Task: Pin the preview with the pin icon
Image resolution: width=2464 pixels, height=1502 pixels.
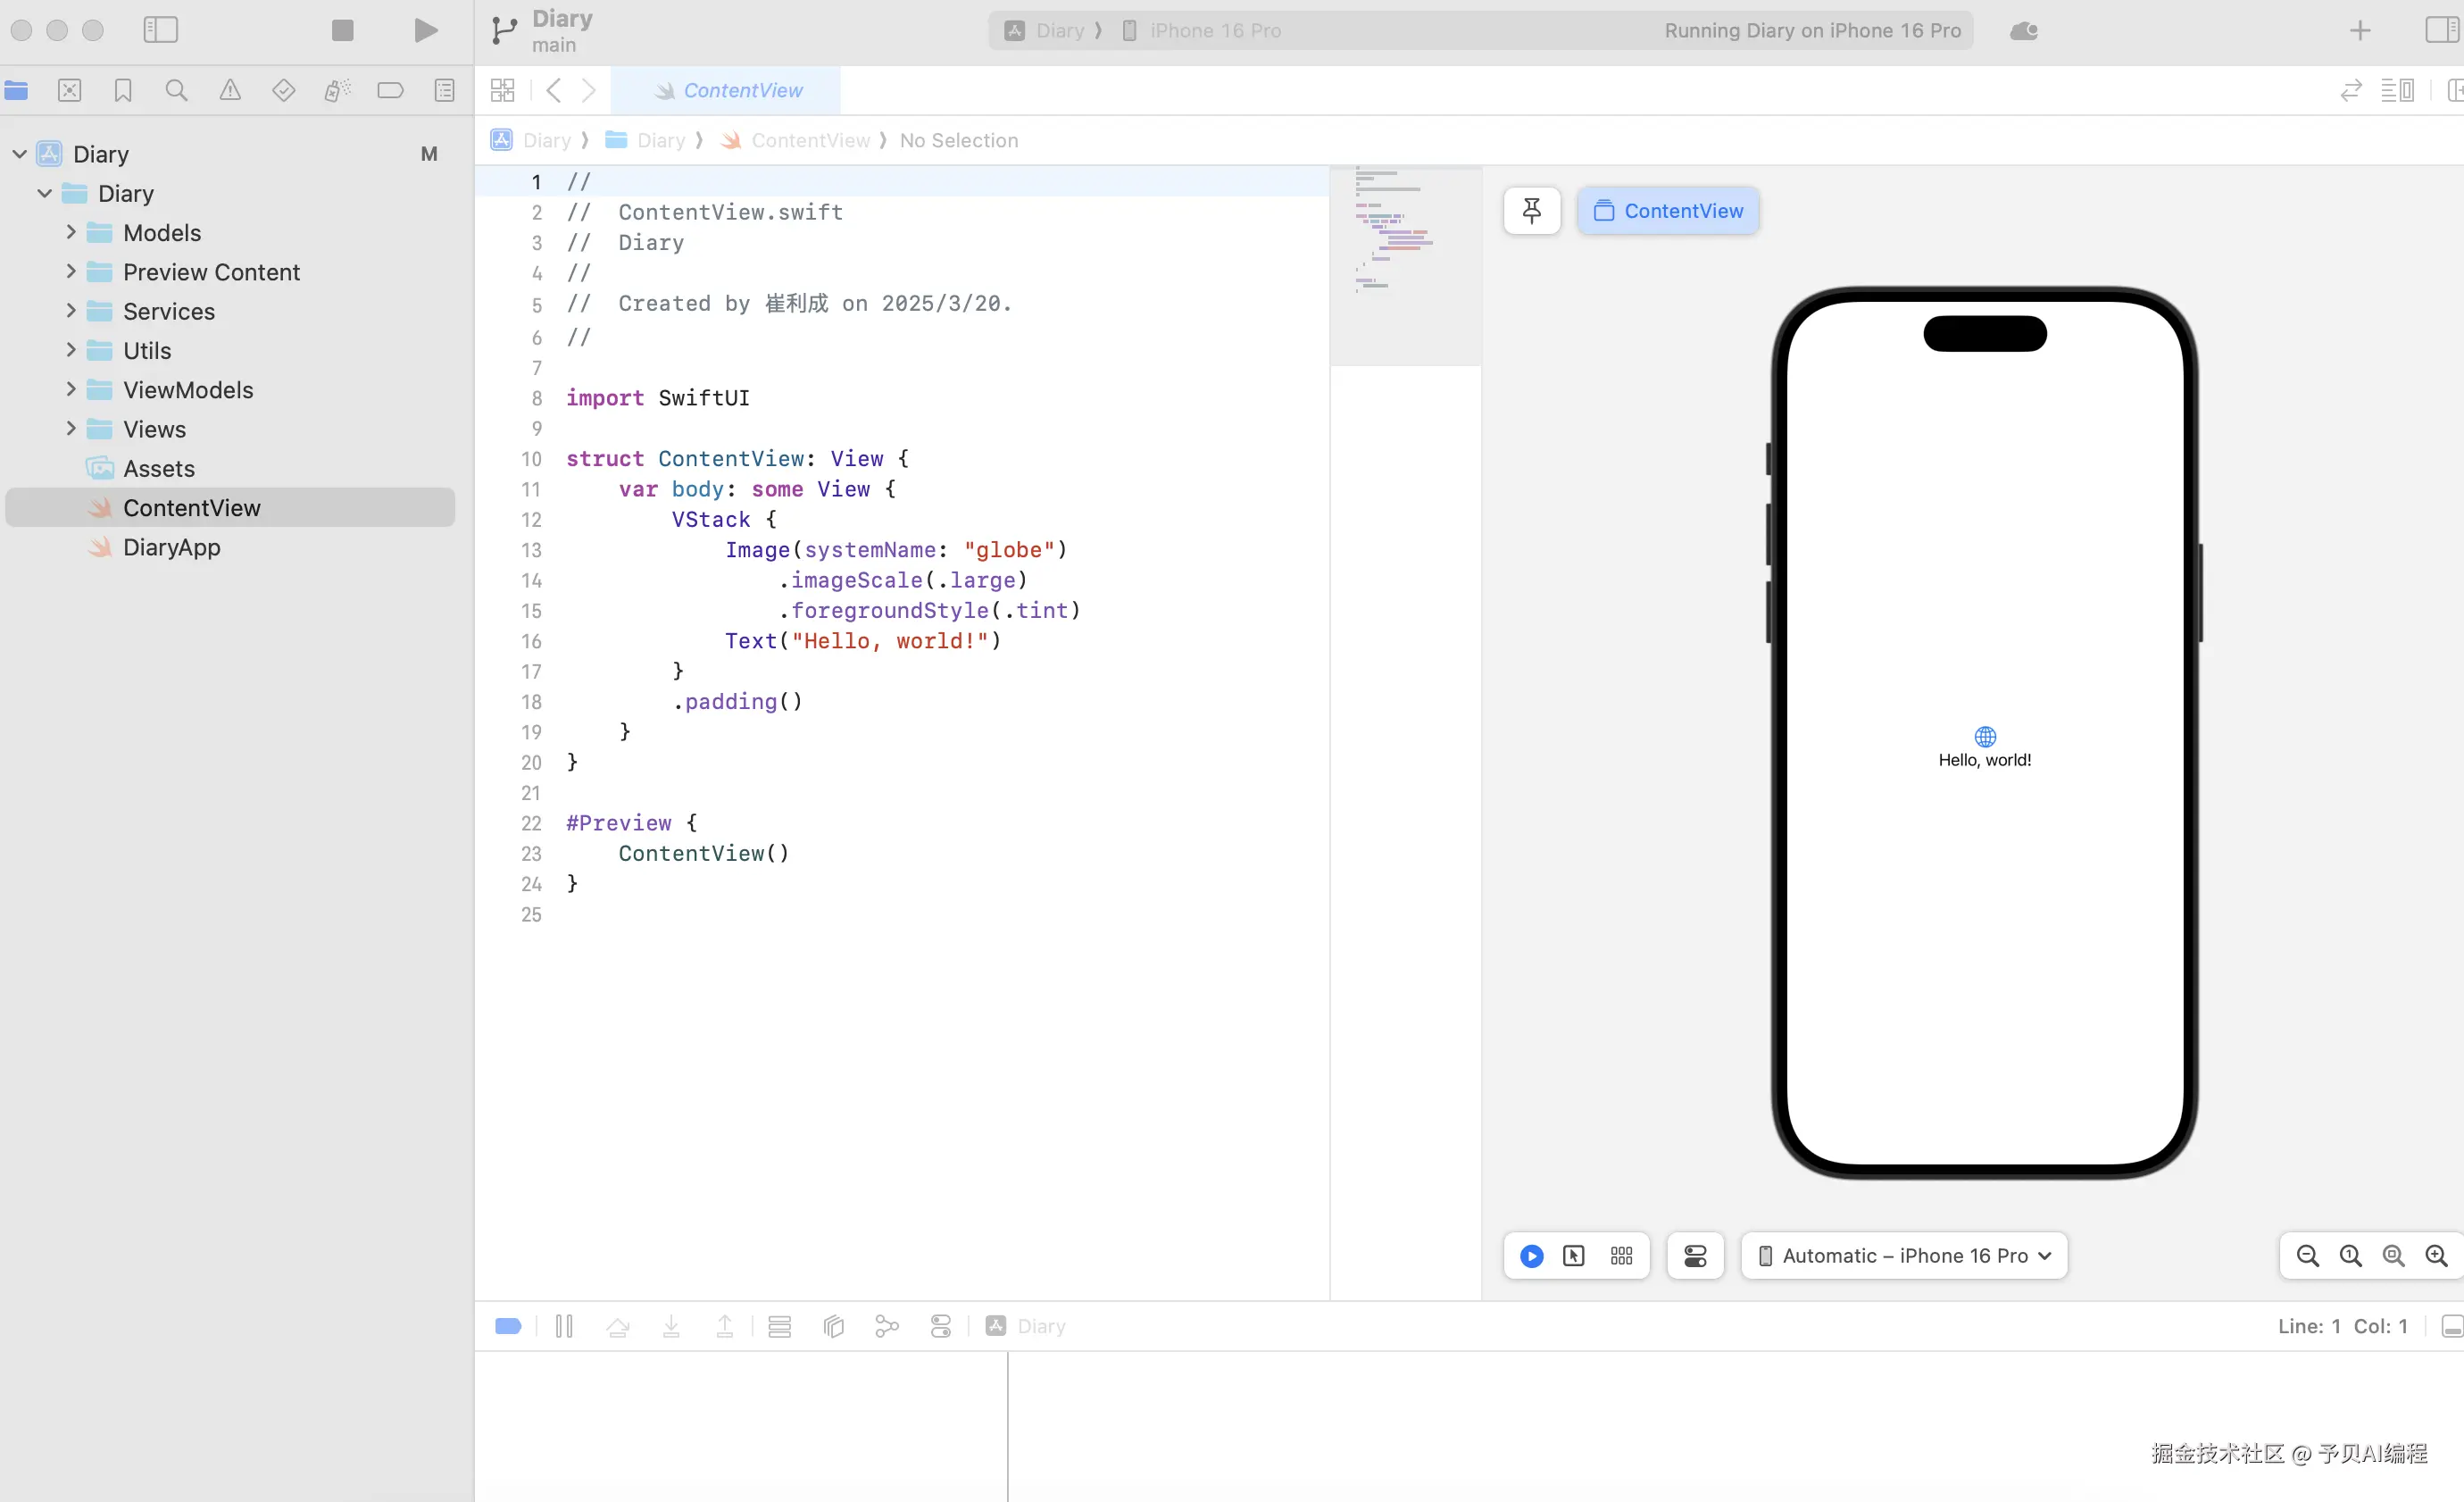Action: [x=1531, y=211]
